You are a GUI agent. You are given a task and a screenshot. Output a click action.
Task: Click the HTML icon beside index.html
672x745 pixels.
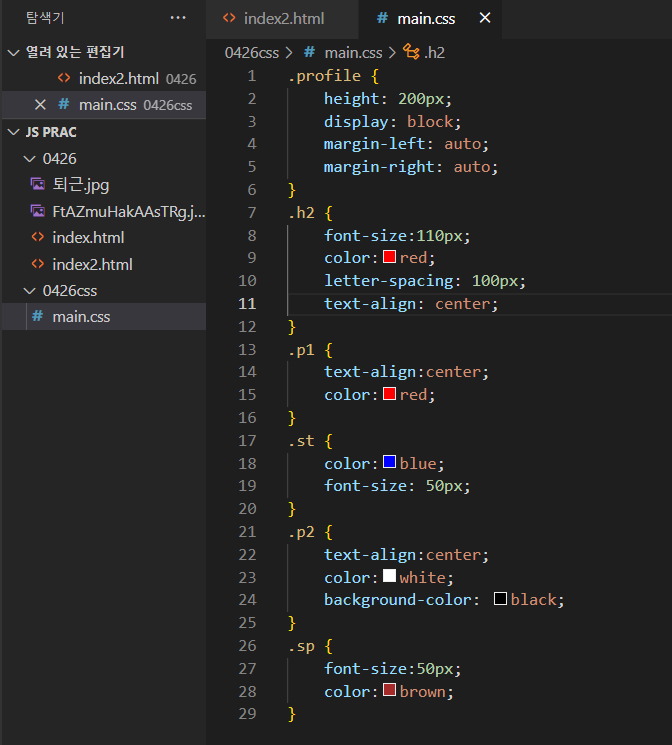[38, 237]
